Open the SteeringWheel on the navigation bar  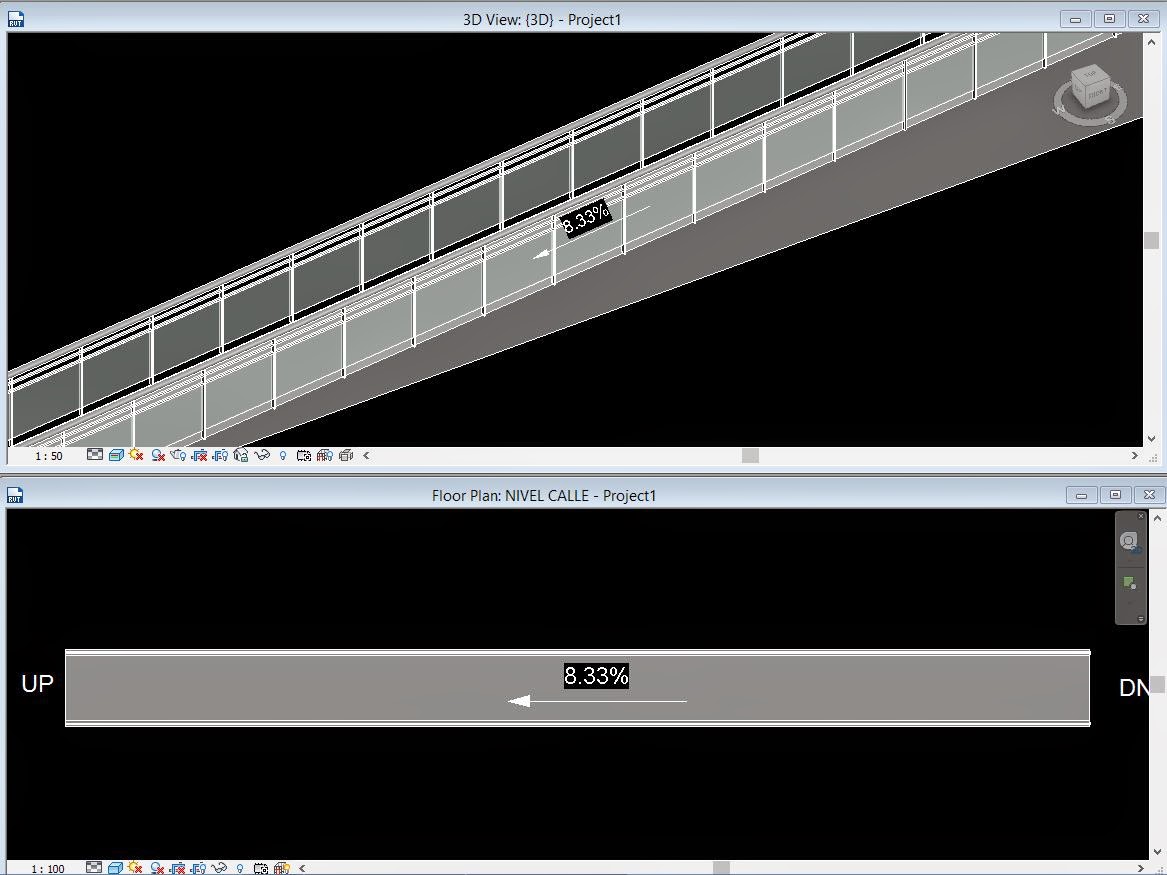tap(1130, 541)
